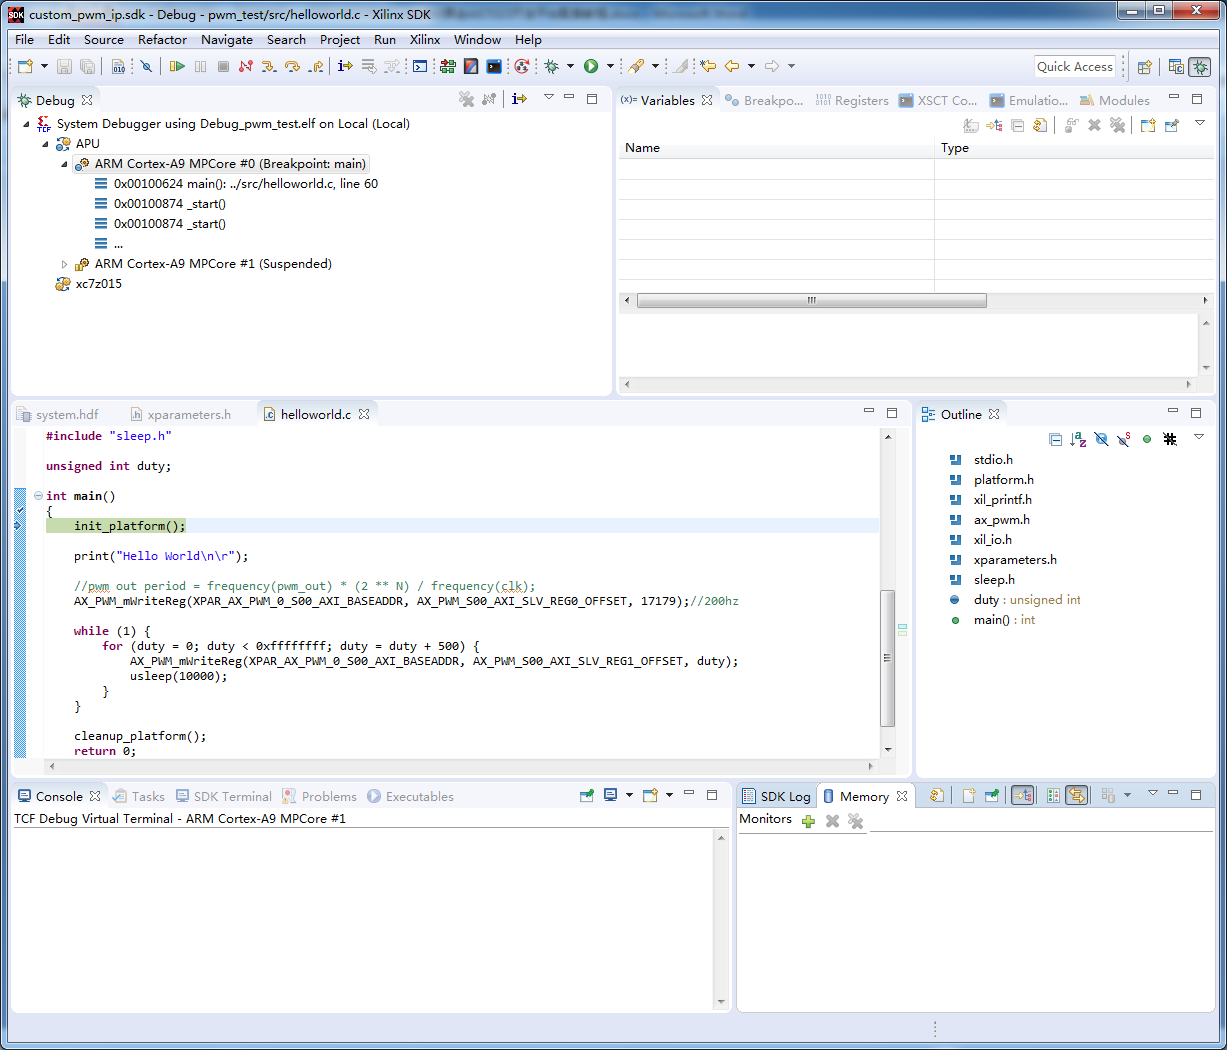
Task: Click the Disconnect icon in main toolbar
Action: (x=246, y=66)
